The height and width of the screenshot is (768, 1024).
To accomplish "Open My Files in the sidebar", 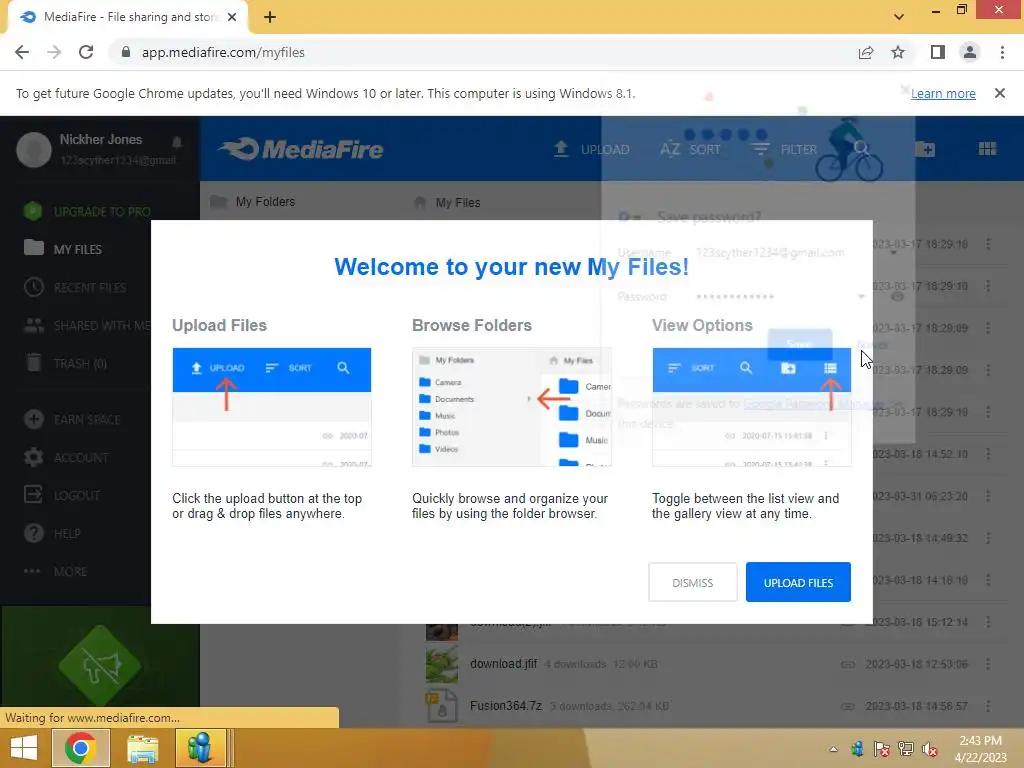I will pos(63,249).
